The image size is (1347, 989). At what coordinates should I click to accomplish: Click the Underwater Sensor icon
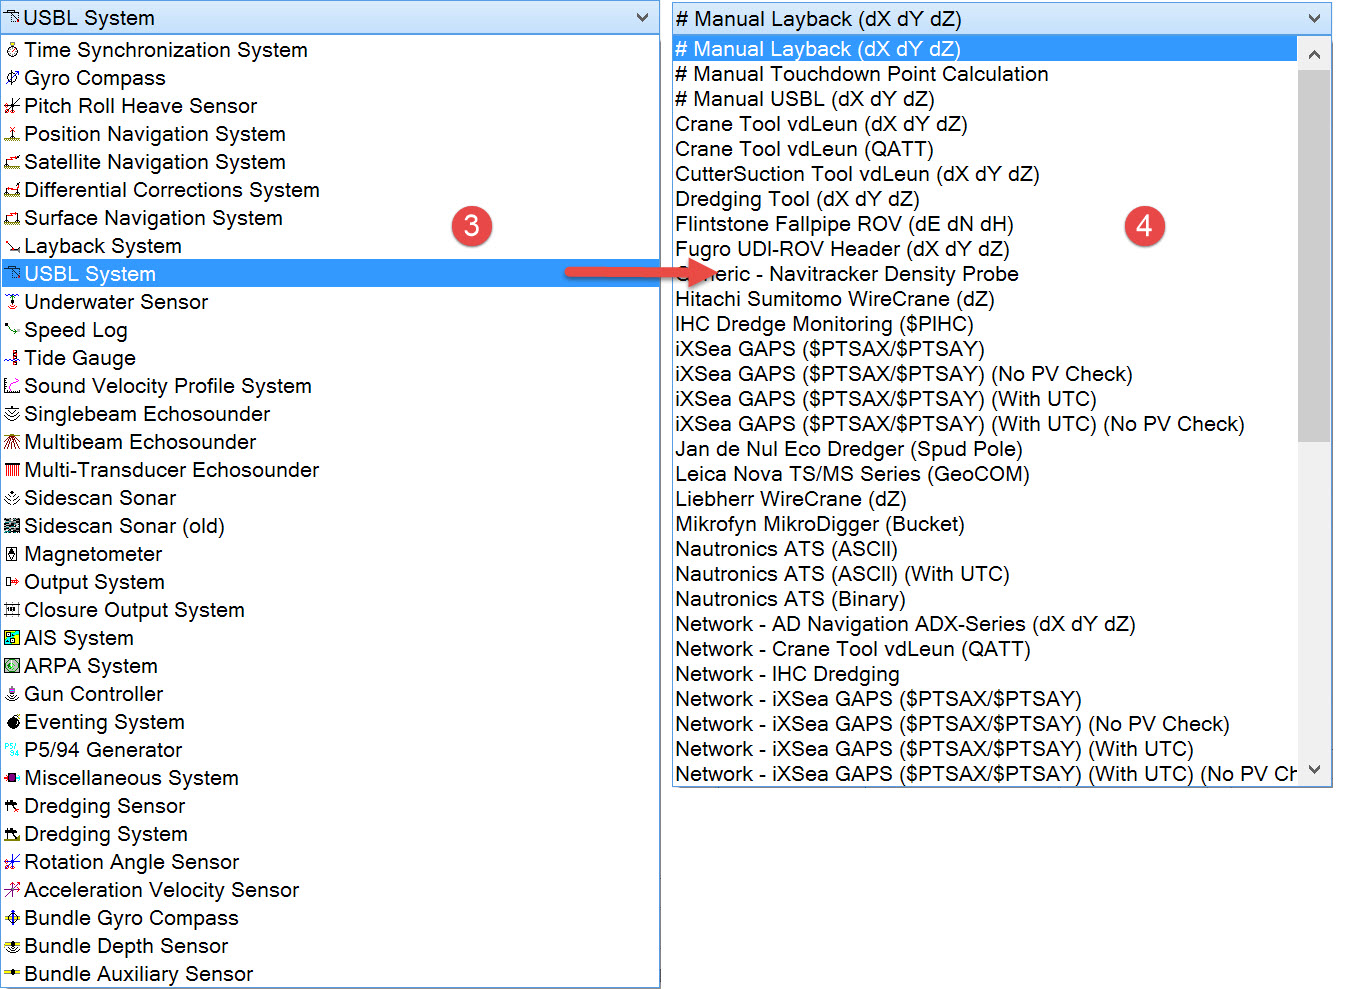12,302
